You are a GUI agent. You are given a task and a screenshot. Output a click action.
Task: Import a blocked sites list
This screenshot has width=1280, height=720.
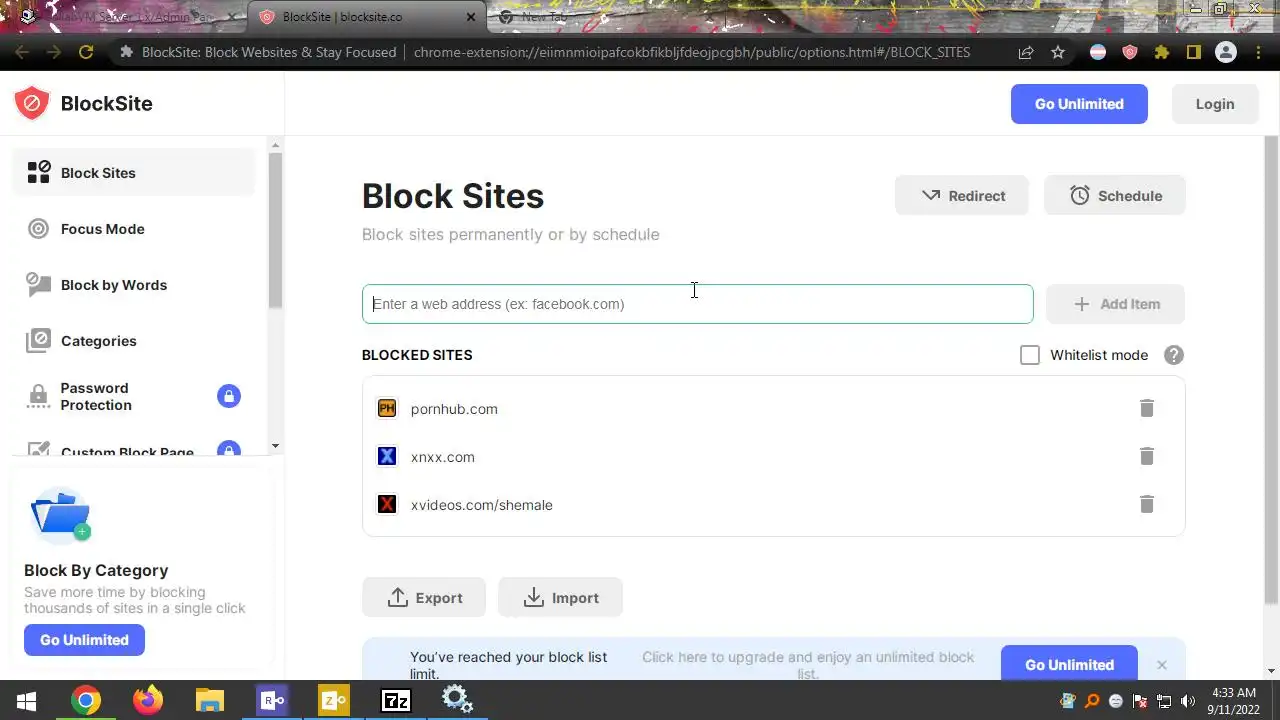pyautogui.click(x=560, y=598)
